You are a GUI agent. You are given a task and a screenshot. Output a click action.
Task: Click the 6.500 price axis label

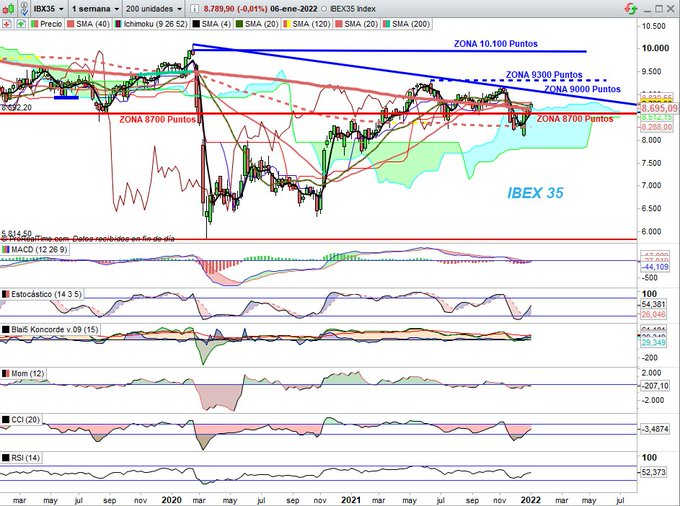tap(651, 209)
